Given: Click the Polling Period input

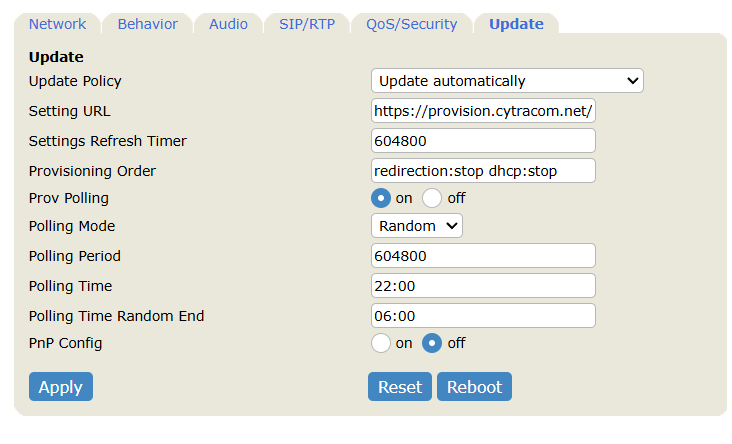Looking at the screenshot, I should [483, 256].
